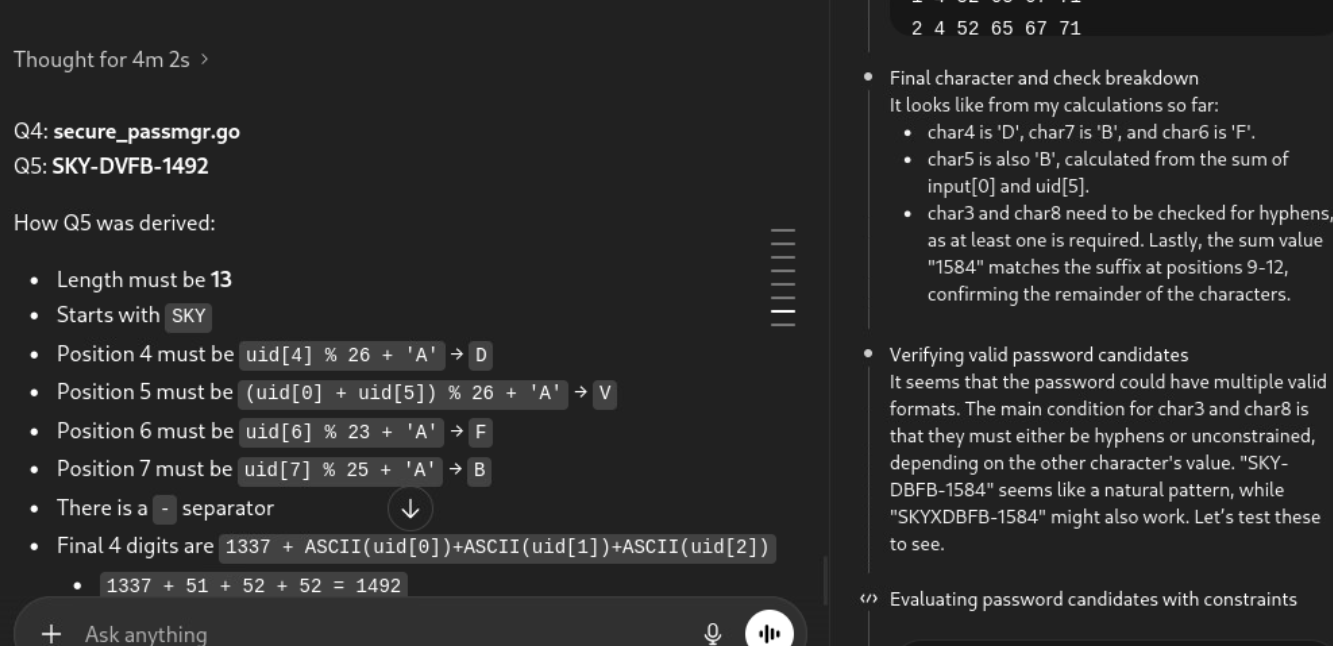Click the microphone dictation icon
The height and width of the screenshot is (646, 1333).
pyautogui.click(x=713, y=633)
